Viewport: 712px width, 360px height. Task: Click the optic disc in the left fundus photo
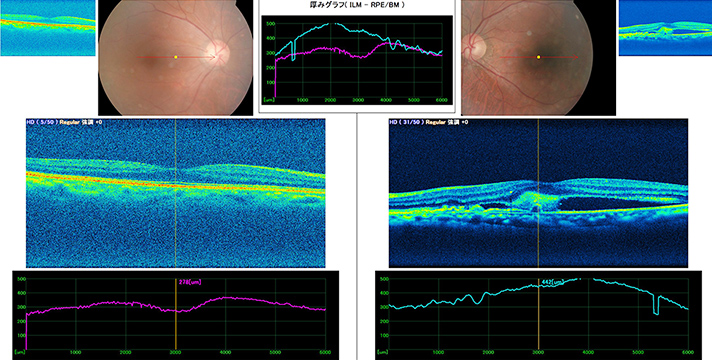tap(219, 51)
